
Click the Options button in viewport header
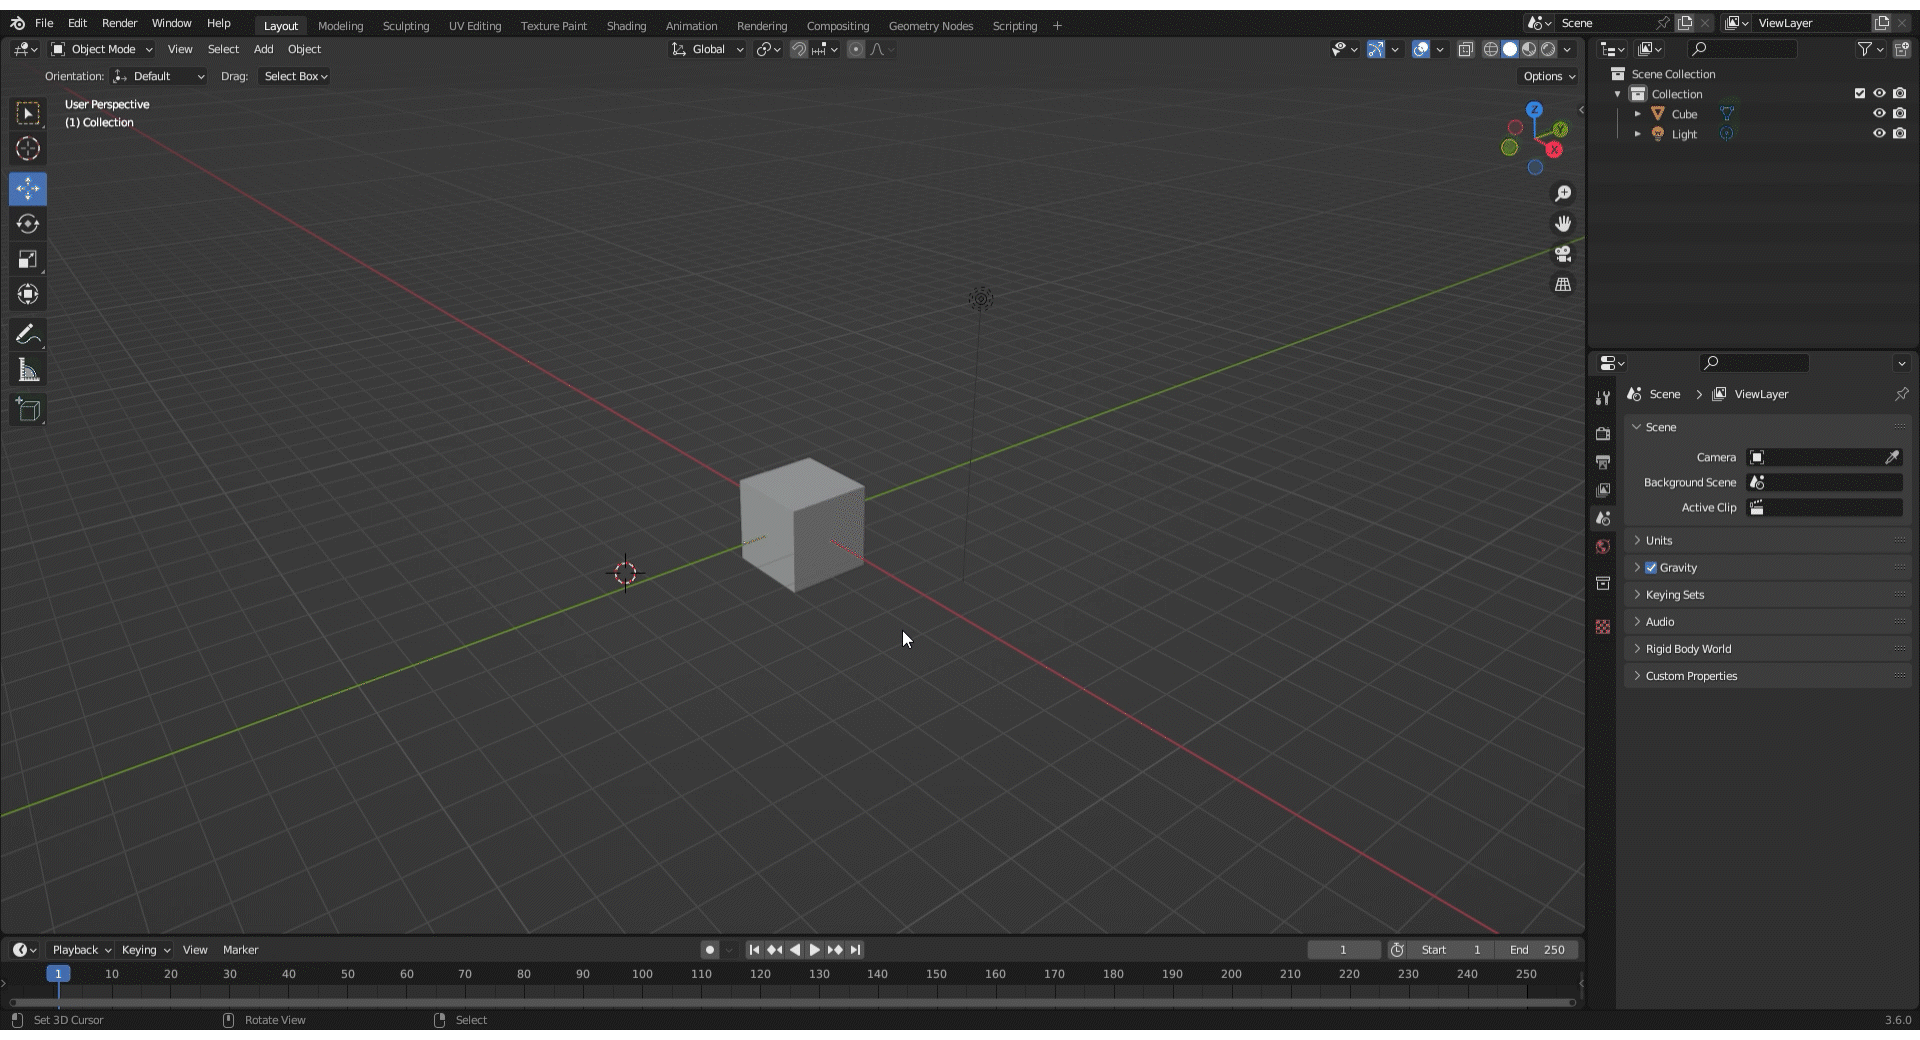1548,76
